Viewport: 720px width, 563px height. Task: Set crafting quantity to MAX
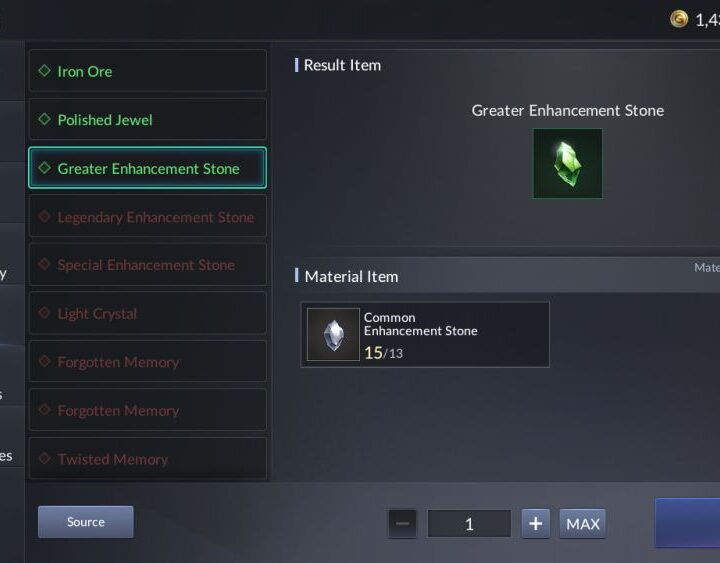point(583,524)
